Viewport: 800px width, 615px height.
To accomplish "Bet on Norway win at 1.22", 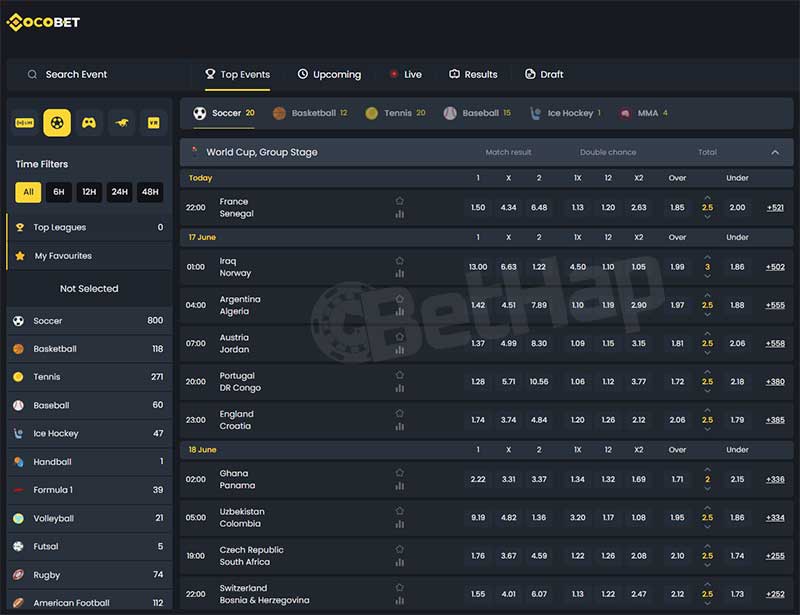I will (x=539, y=267).
